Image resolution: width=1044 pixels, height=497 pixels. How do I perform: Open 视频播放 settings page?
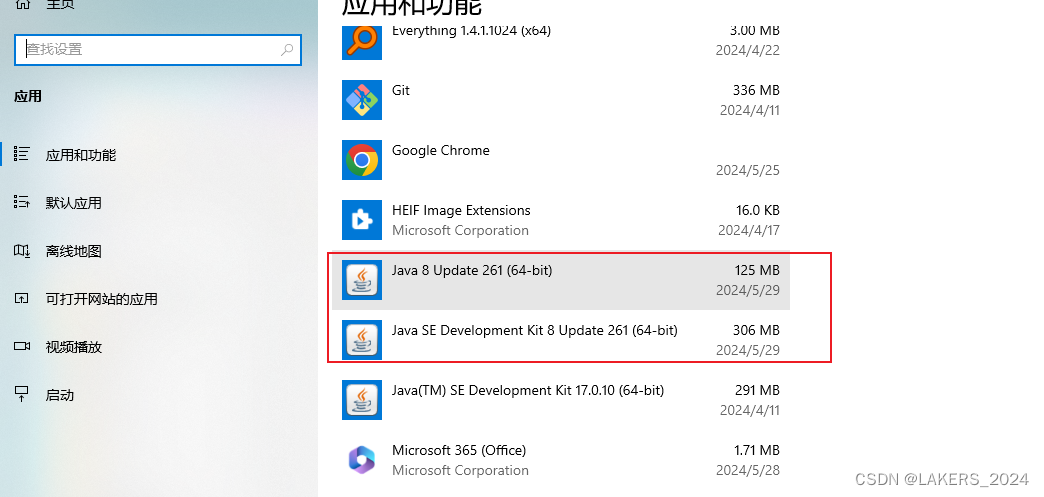tap(73, 347)
